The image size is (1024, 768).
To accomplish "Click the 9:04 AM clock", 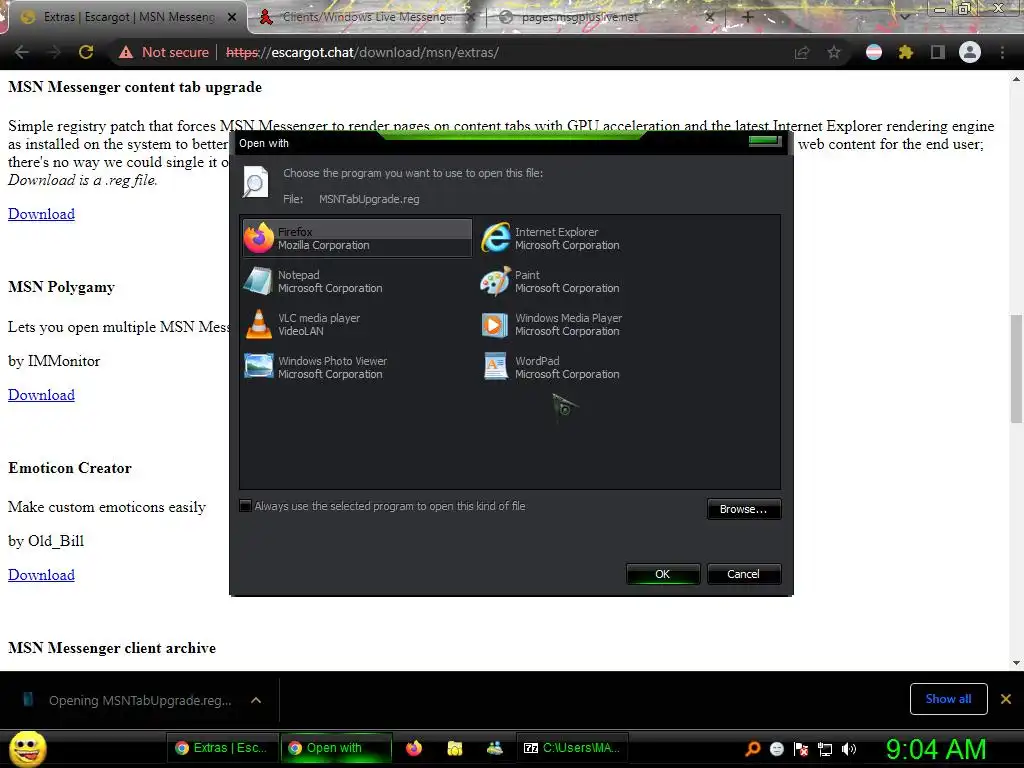I will tap(936, 749).
